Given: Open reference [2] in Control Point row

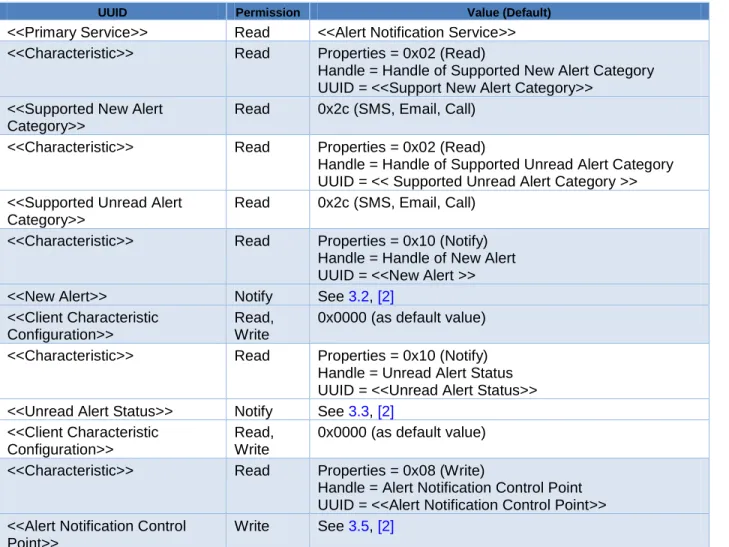Looking at the screenshot, I should pyautogui.click(x=385, y=526).
